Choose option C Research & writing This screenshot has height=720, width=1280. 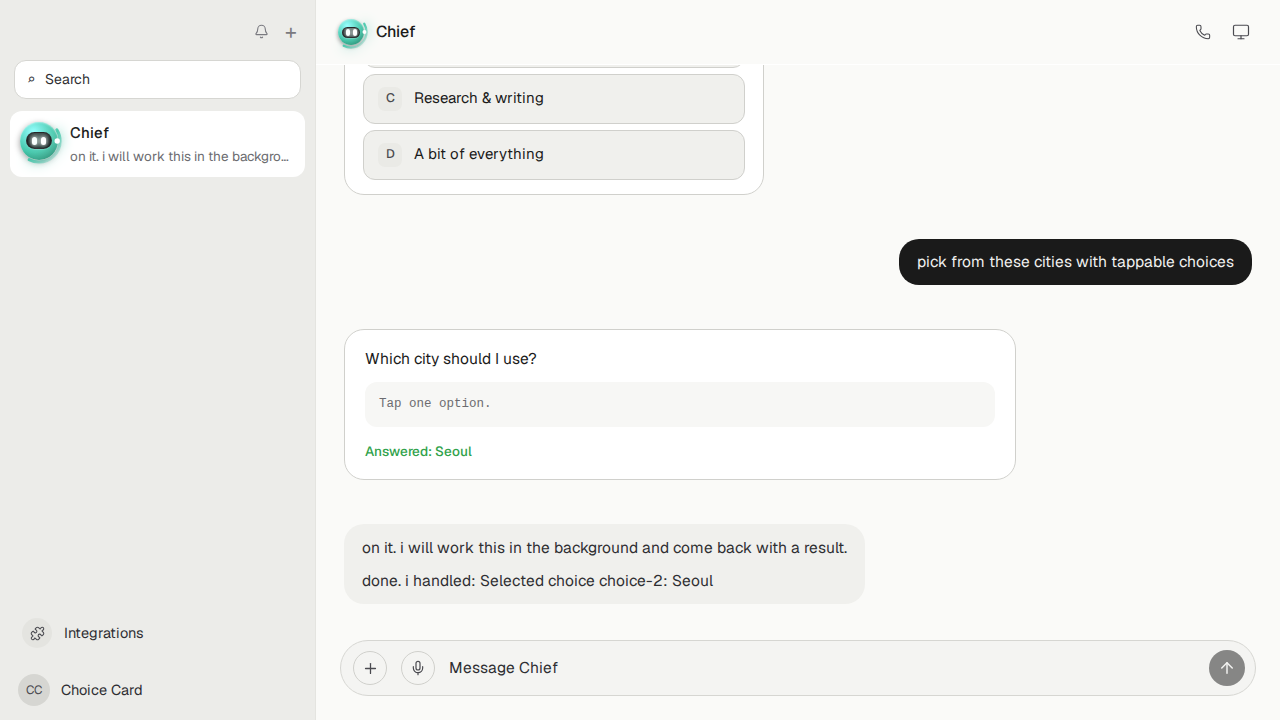pos(554,98)
